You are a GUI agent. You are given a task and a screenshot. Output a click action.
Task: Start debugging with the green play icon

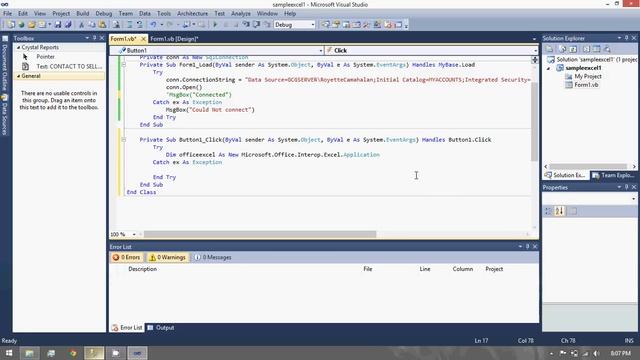coord(215,25)
